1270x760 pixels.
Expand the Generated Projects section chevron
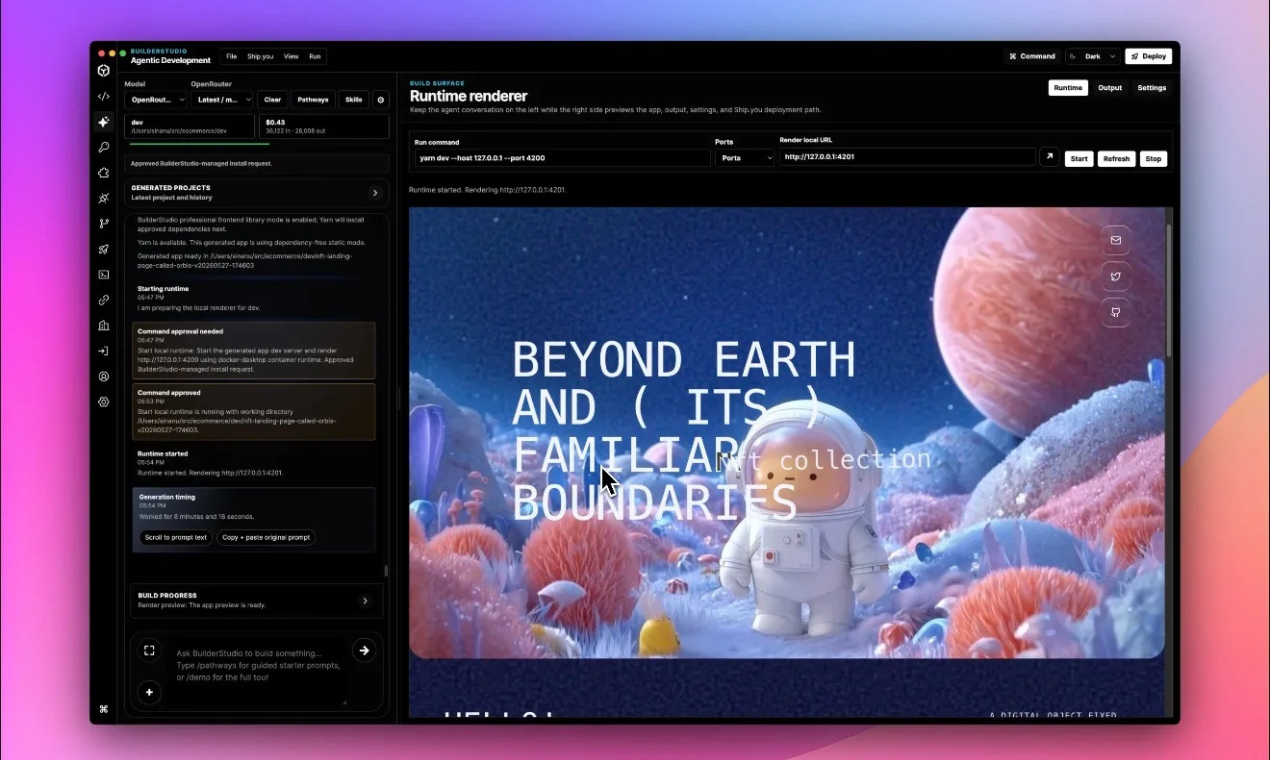pyautogui.click(x=375, y=193)
